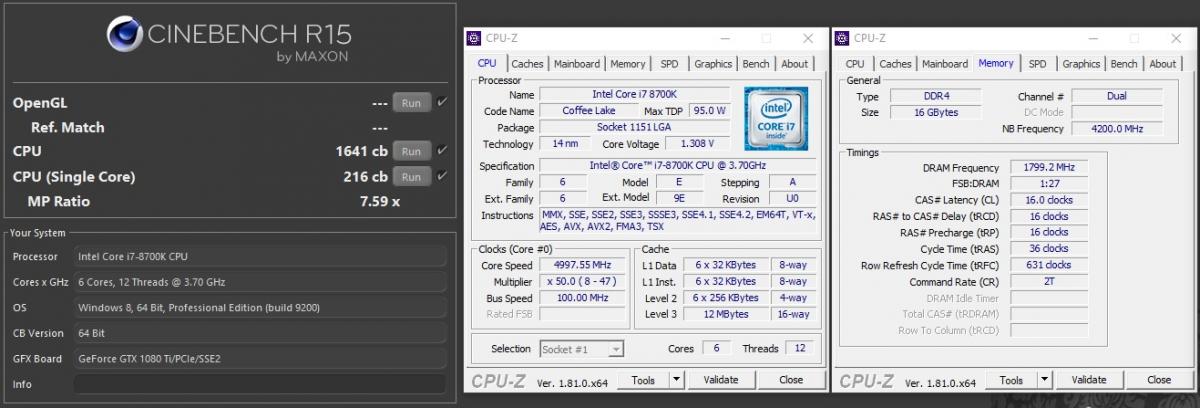Image resolution: width=1200 pixels, height=408 pixels.
Task: Click Tools button in left CPU-Z window
Action: point(643,380)
